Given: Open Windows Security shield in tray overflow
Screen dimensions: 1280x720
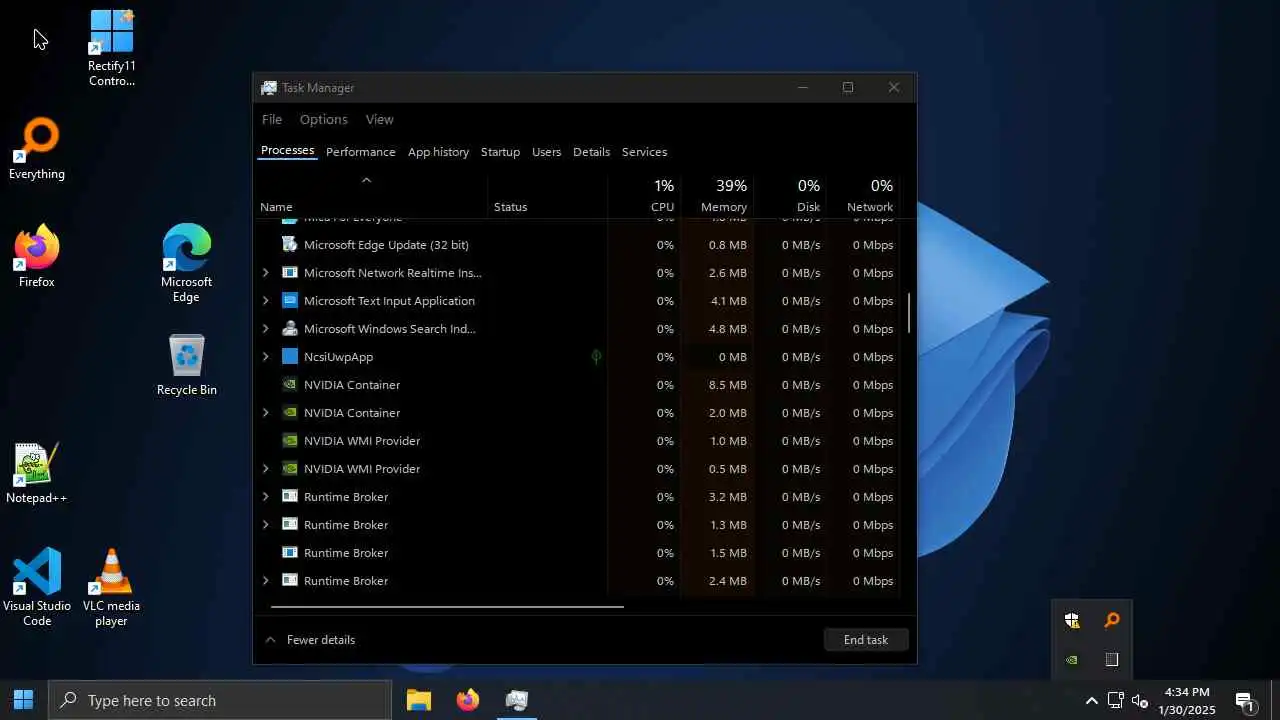Looking at the screenshot, I should click(x=1072, y=621).
